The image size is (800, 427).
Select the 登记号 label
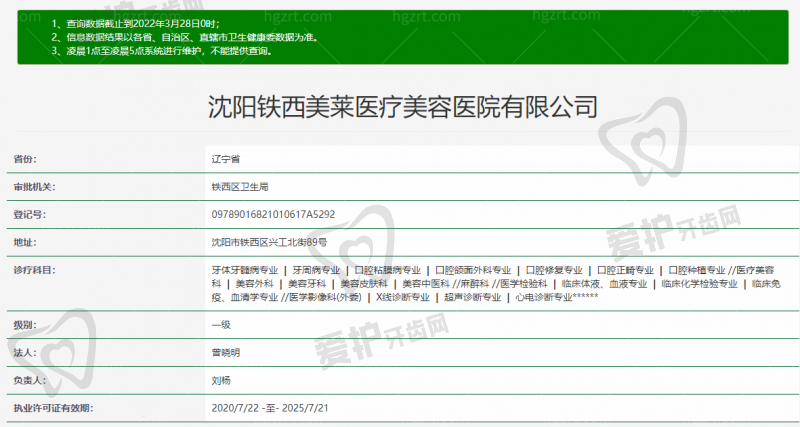point(30,215)
